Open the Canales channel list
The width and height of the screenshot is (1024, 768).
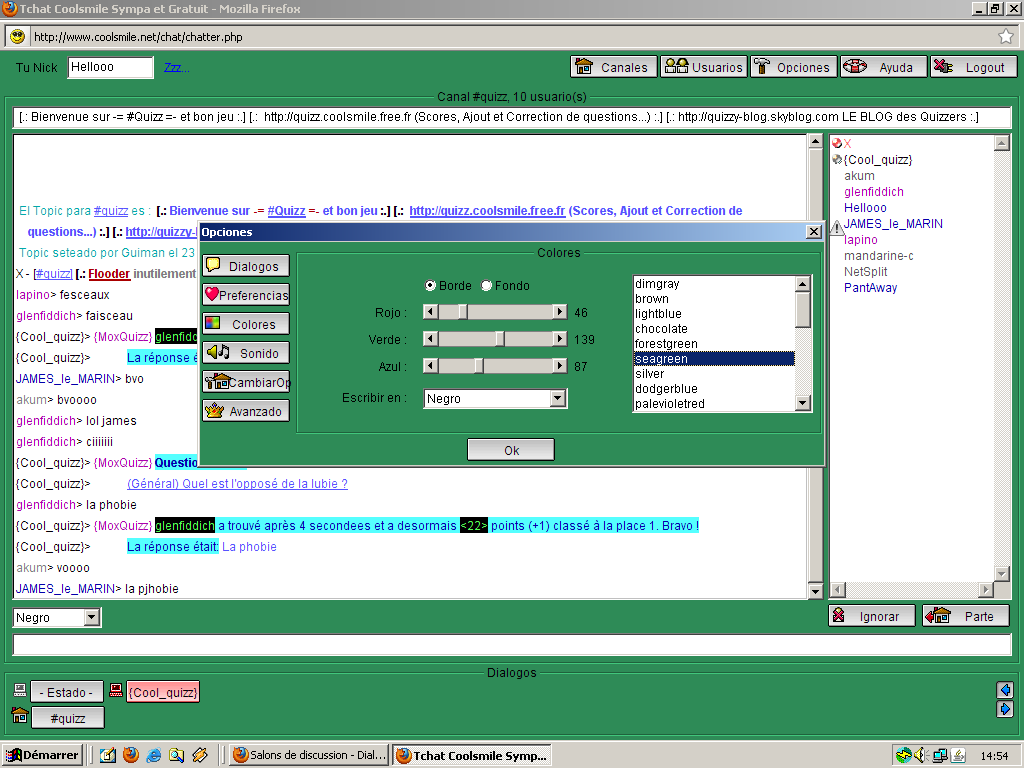pyautogui.click(x=614, y=67)
